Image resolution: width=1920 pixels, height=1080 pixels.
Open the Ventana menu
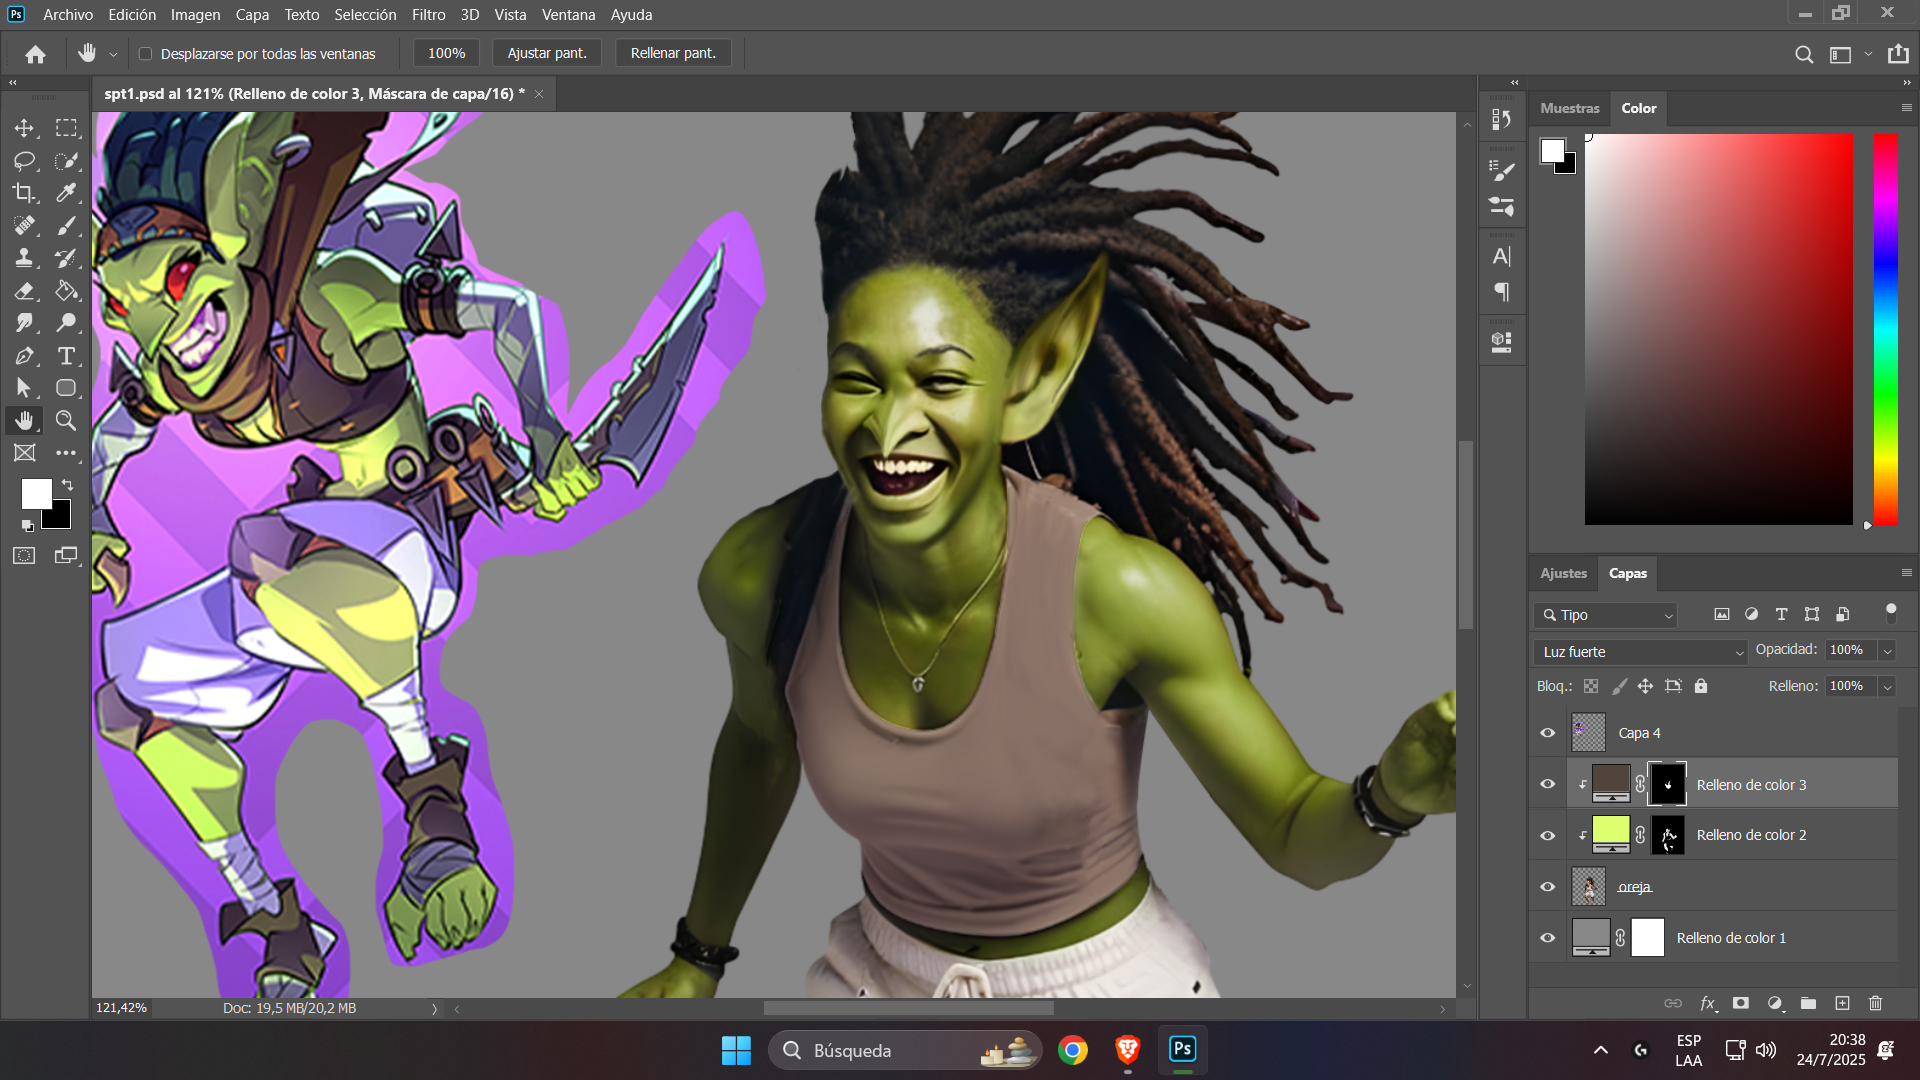(x=568, y=15)
